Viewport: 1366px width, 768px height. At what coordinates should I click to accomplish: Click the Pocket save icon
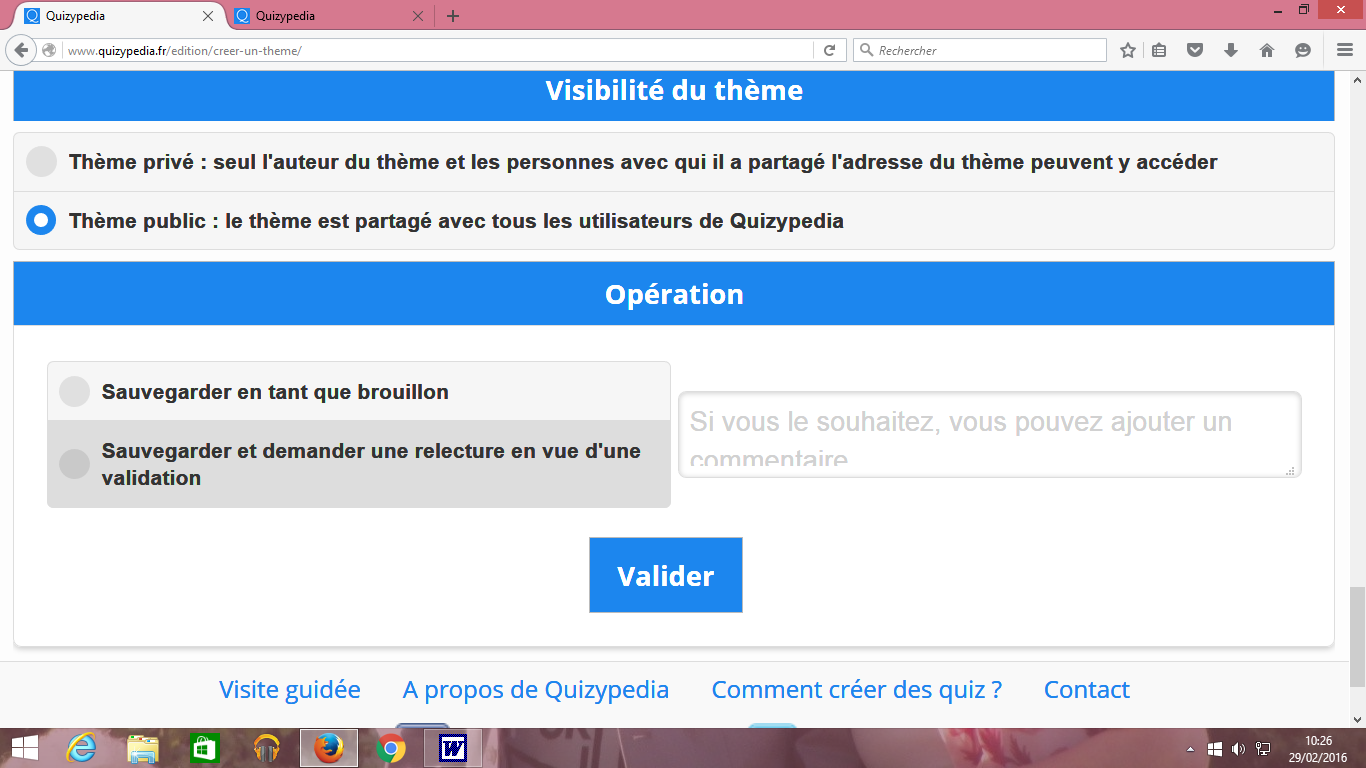click(x=1194, y=50)
